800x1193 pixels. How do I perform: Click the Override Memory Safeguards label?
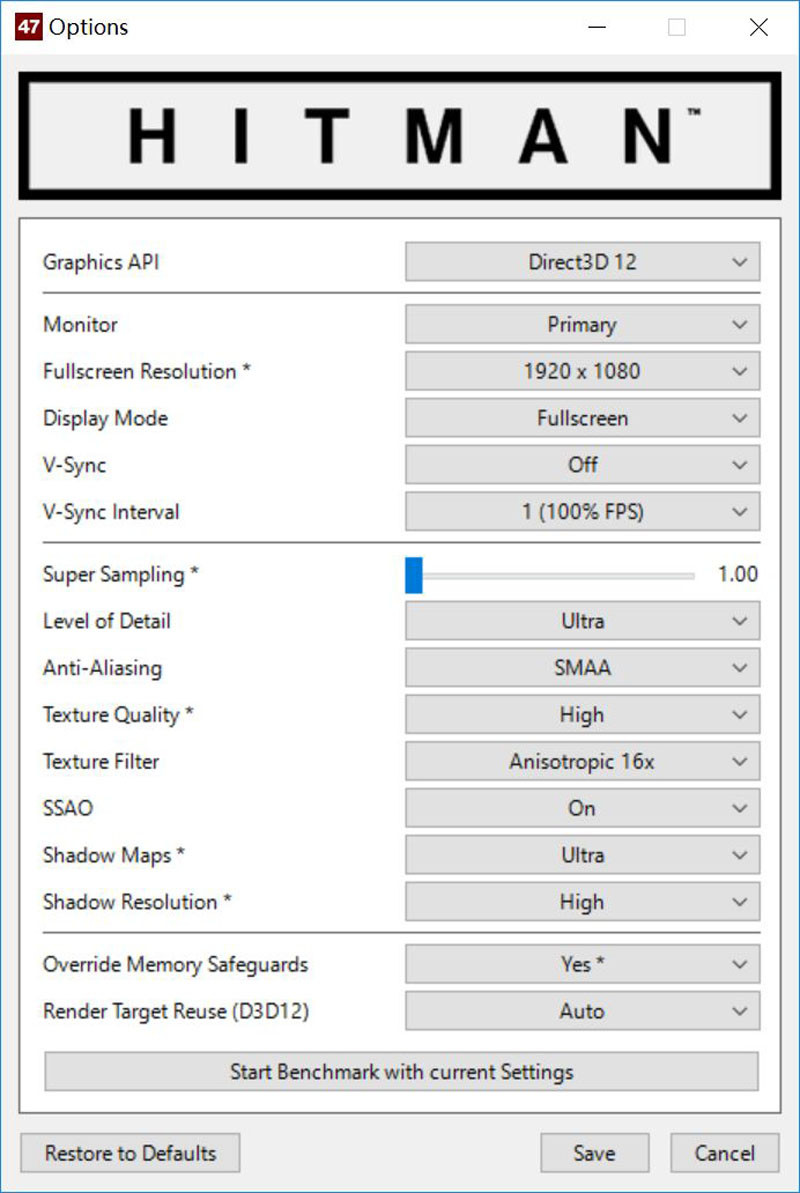(x=176, y=964)
